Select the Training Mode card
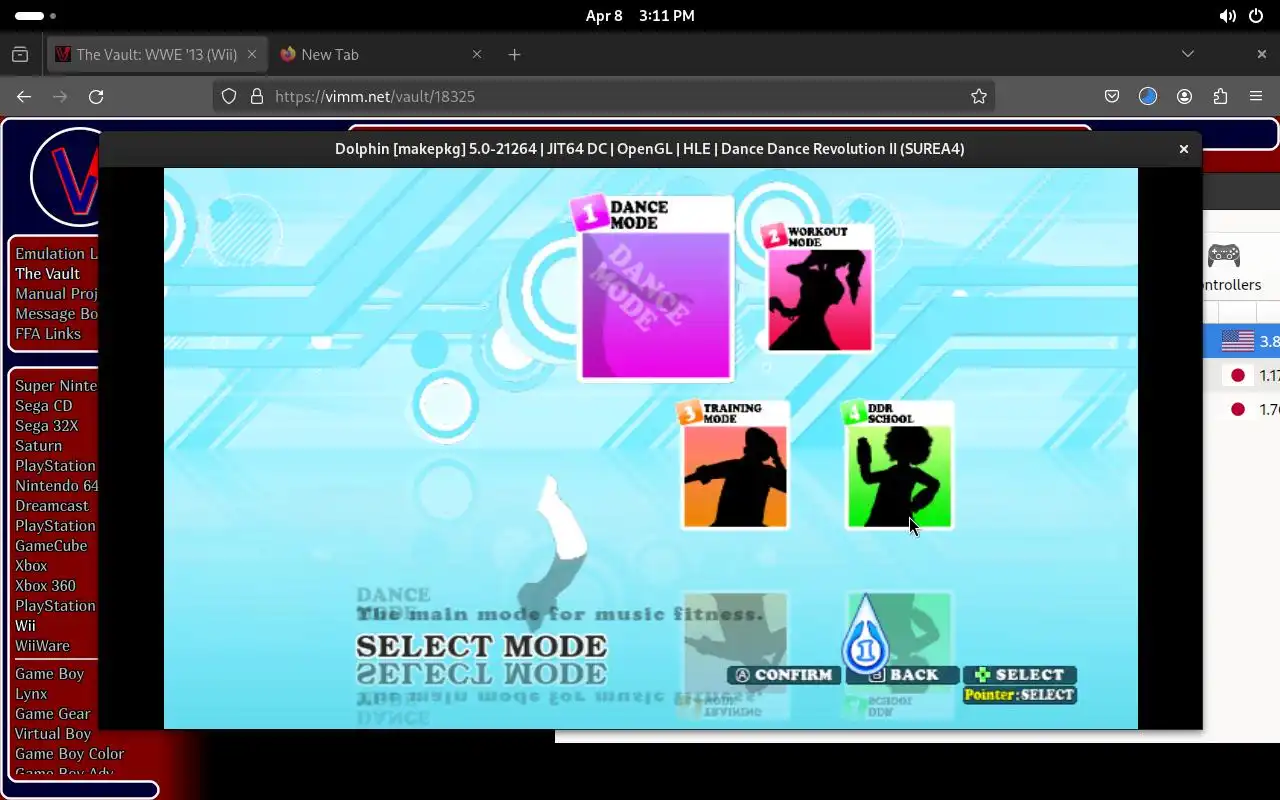Viewport: 1280px width, 800px height. 735,464
